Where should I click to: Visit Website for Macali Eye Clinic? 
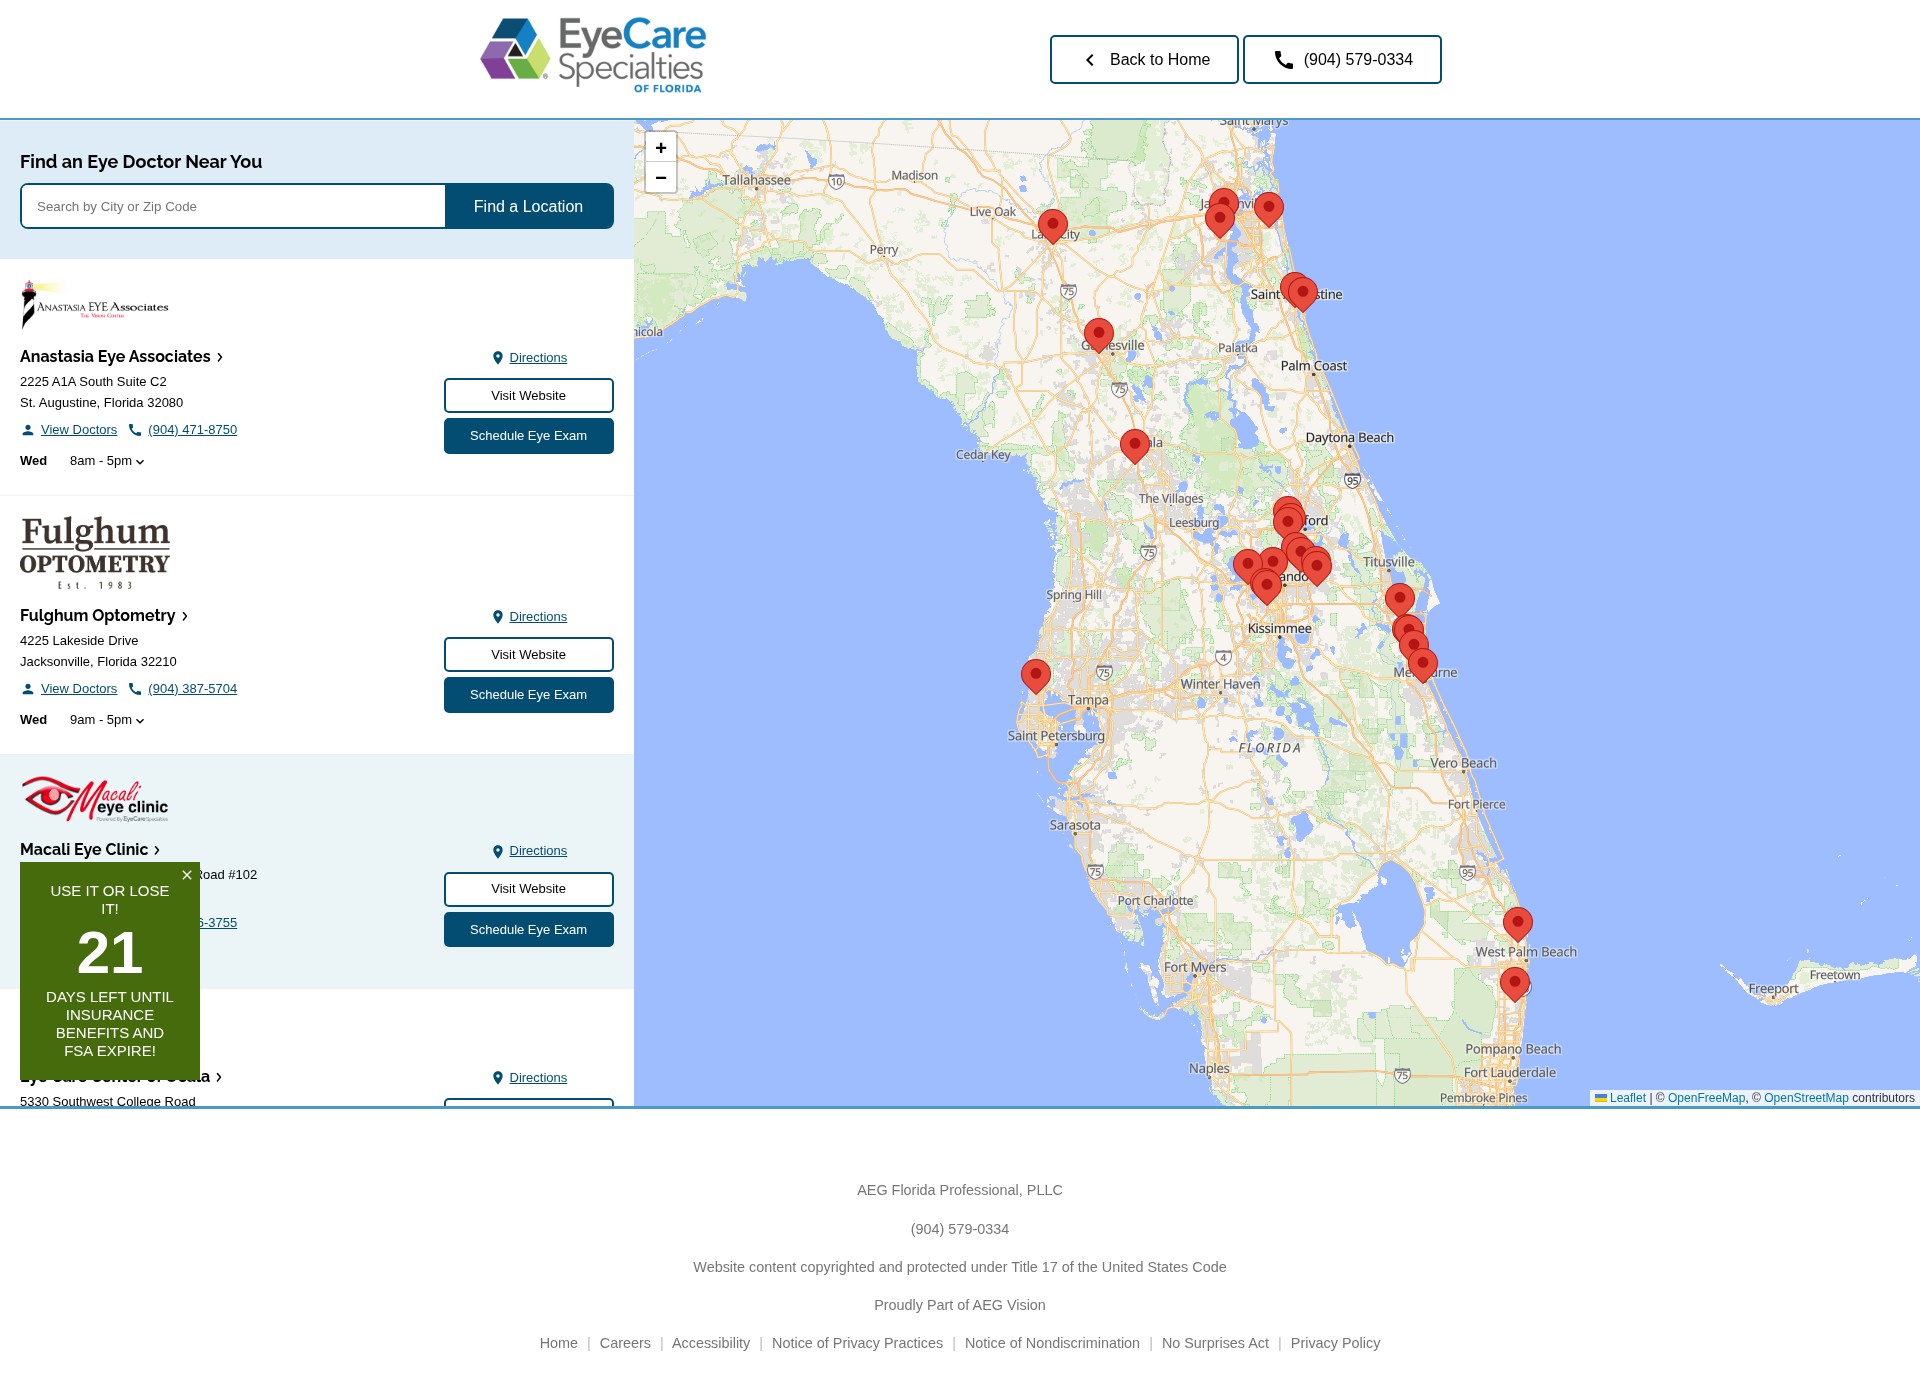click(529, 889)
